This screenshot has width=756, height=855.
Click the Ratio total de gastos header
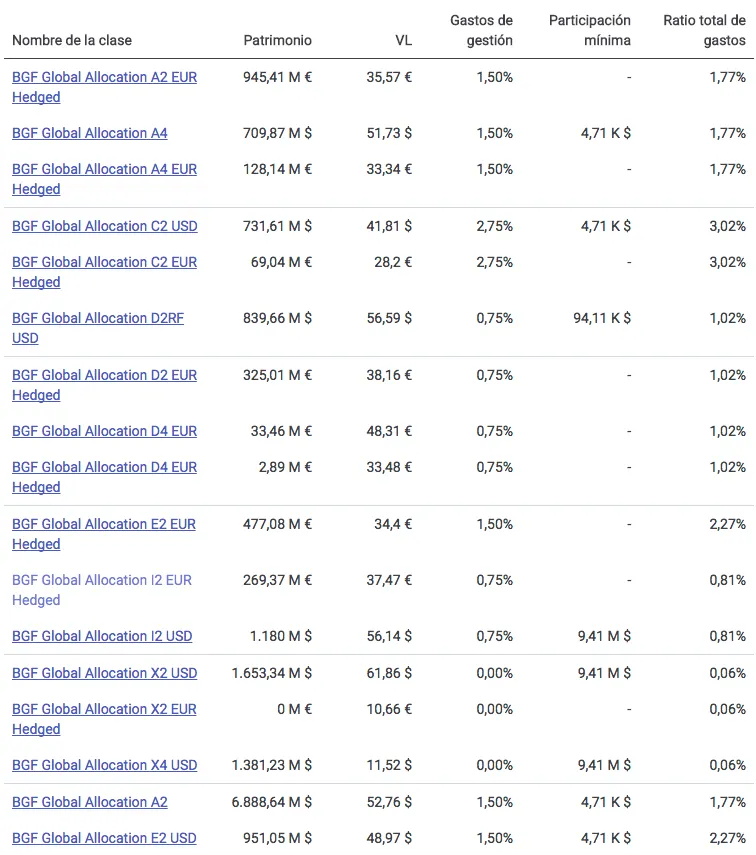click(x=704, y=30)
